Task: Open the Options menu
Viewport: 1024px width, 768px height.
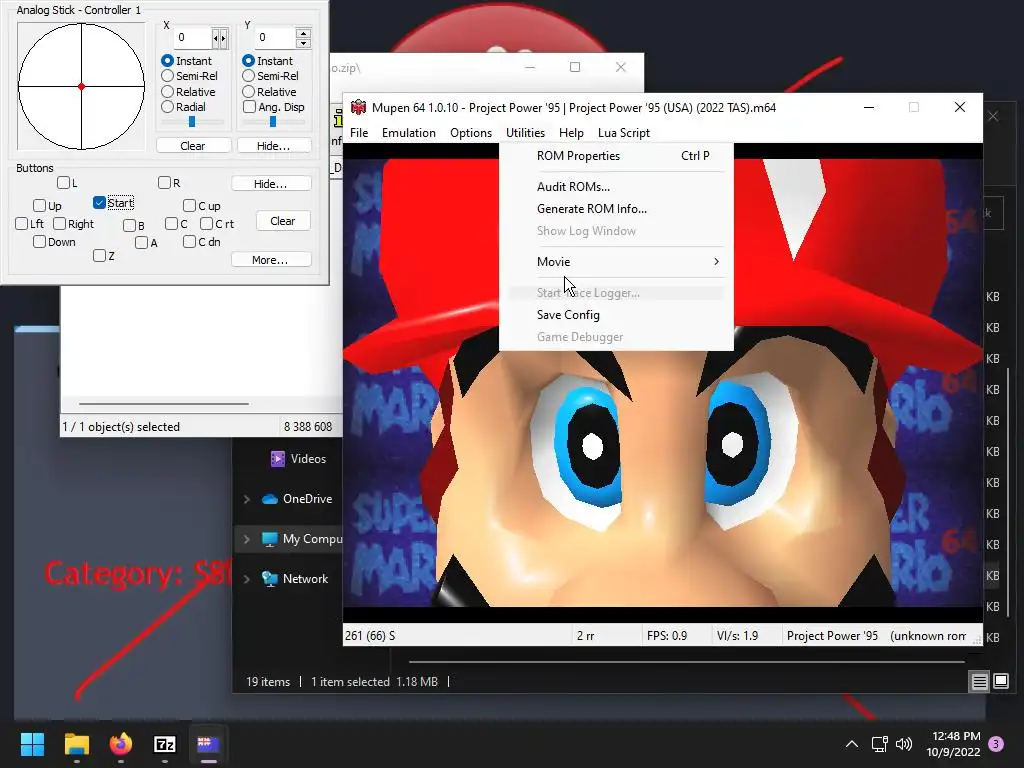Action: click(471, 133)
